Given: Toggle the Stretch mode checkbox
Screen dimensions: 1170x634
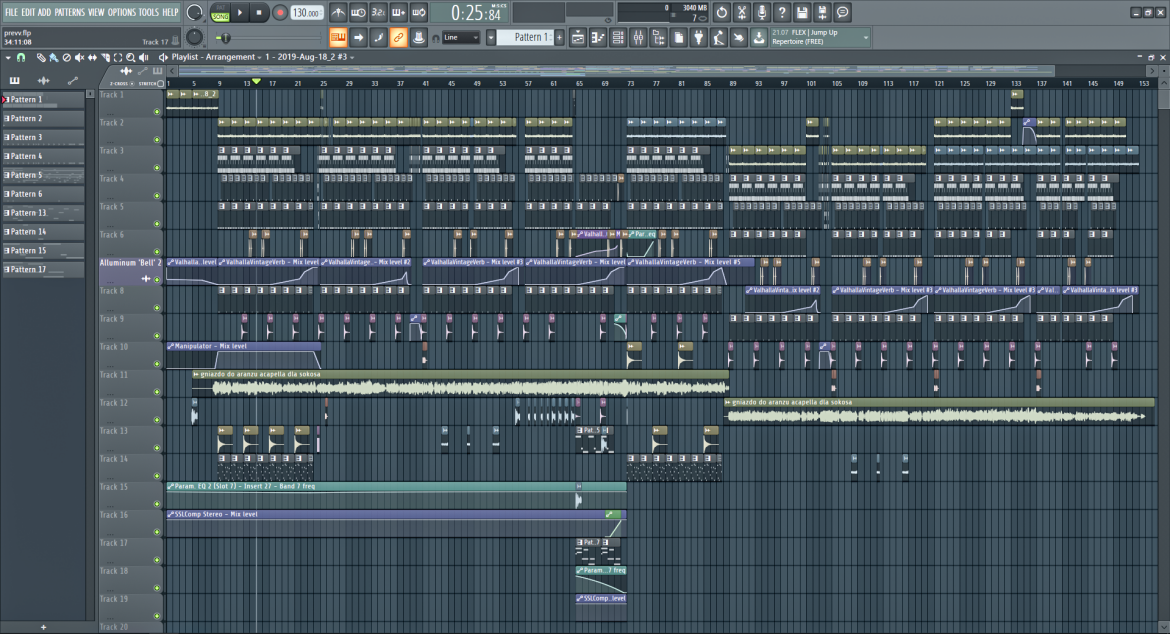Looking at the screenshot, I should point(160,84).
